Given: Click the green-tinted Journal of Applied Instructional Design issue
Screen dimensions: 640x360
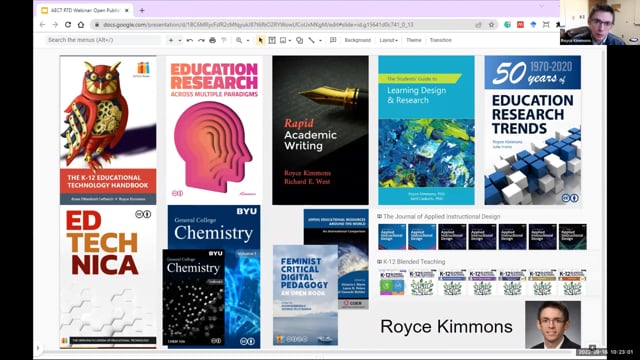Looking at the screenshot, I should pyautogui.click(x=573, y=237).
